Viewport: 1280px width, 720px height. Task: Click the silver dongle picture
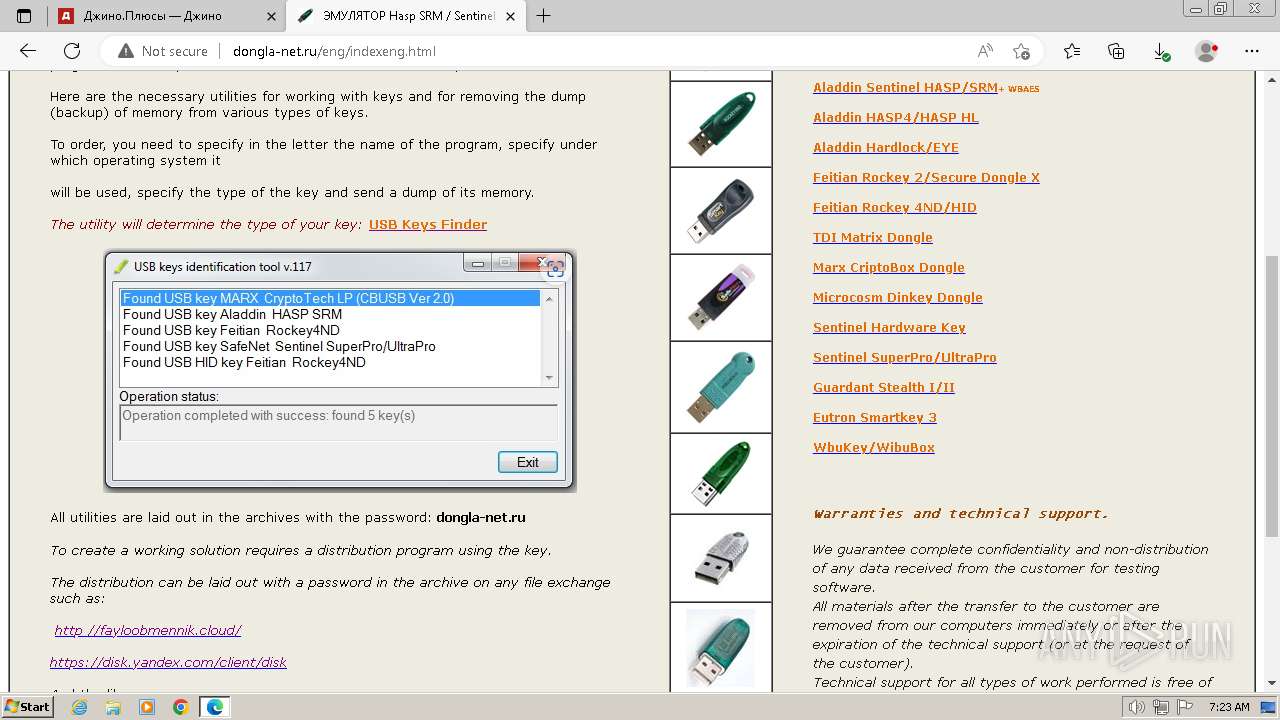pyautogui.click(x=721, y=559)
